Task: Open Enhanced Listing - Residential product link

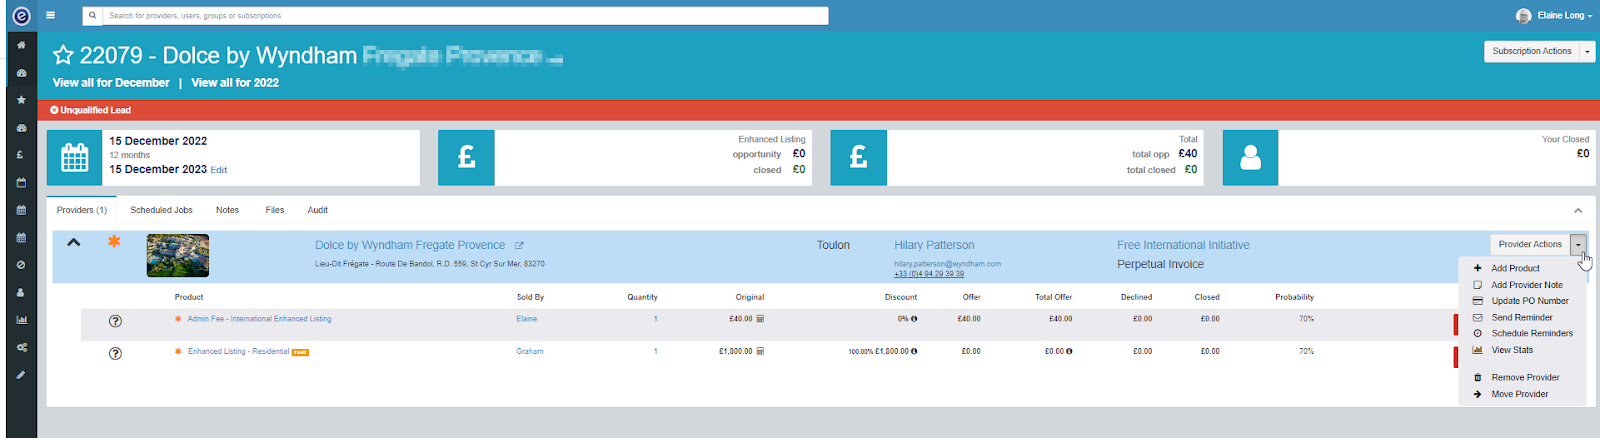Action: click(x=238, y=351)
